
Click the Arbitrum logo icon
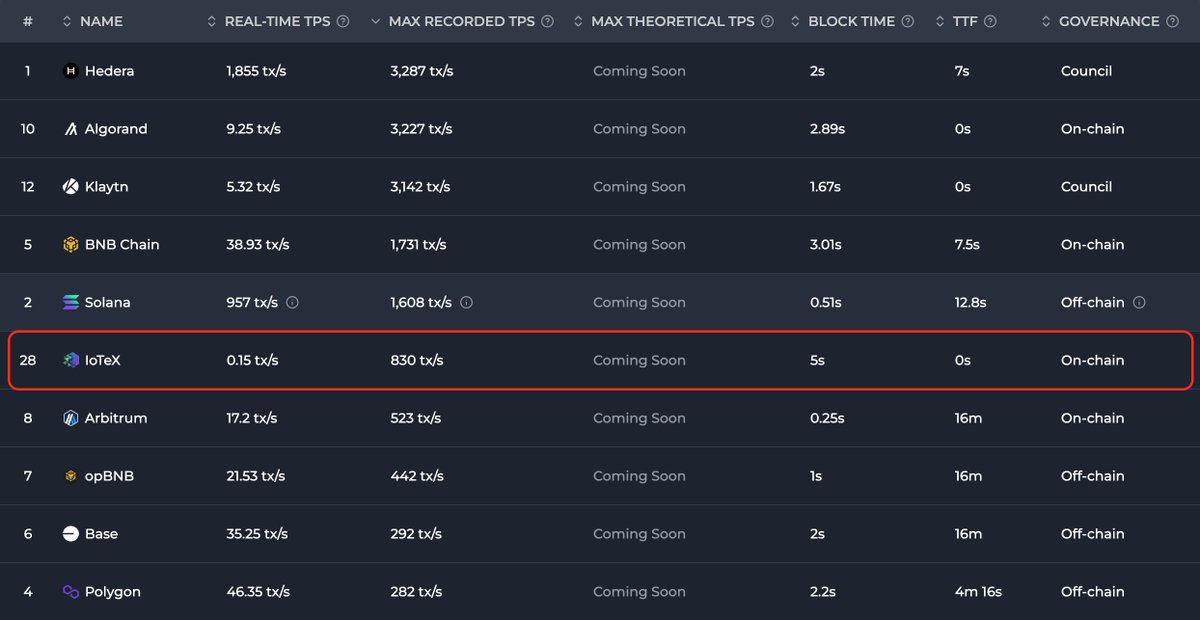coord(70,418)
